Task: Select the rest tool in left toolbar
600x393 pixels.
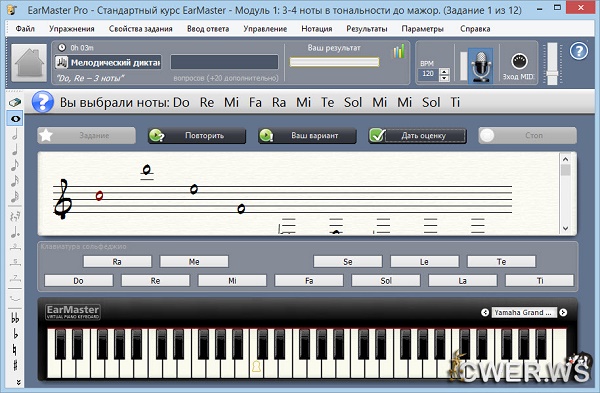Action: 15,217
